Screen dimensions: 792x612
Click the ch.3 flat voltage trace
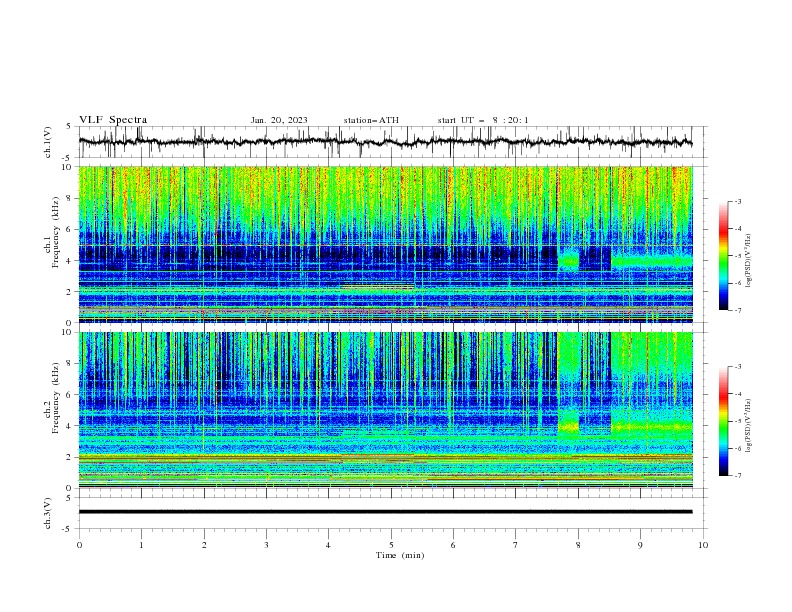[x=385, y=512]
